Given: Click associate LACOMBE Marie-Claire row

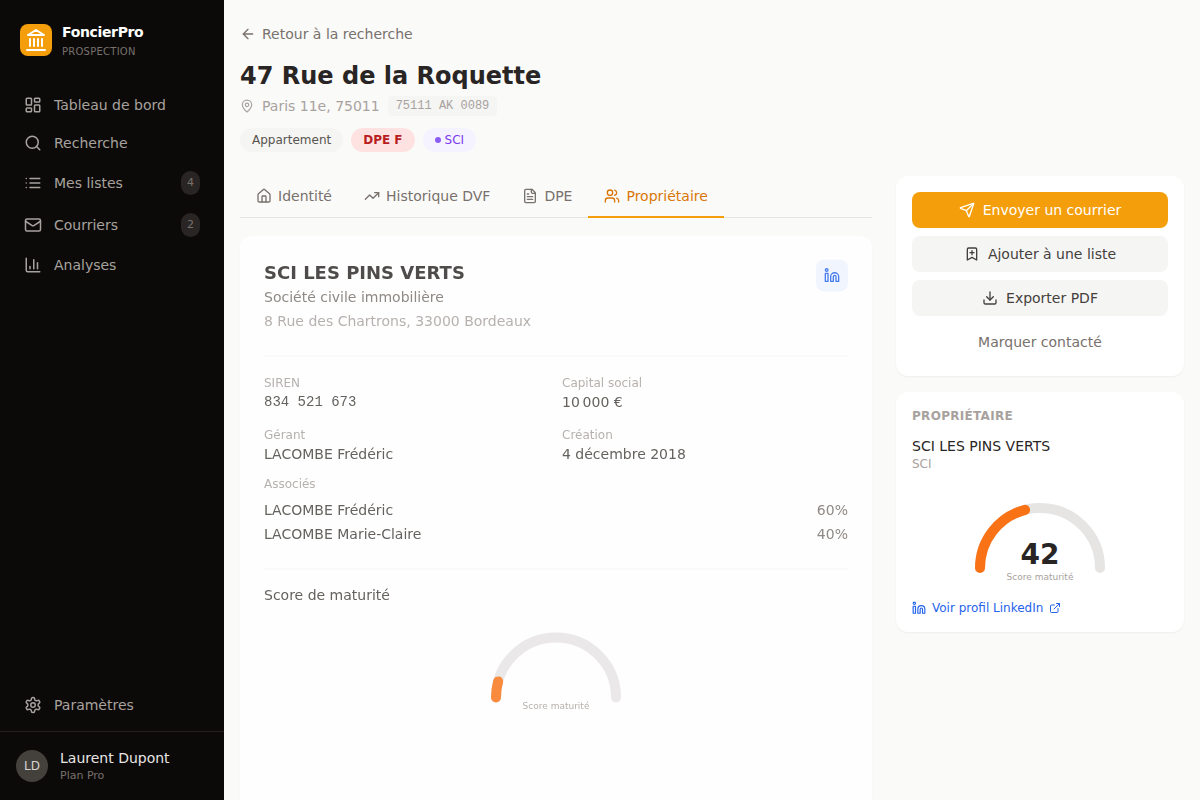Looking at the screenshot, I should point(556,534).
